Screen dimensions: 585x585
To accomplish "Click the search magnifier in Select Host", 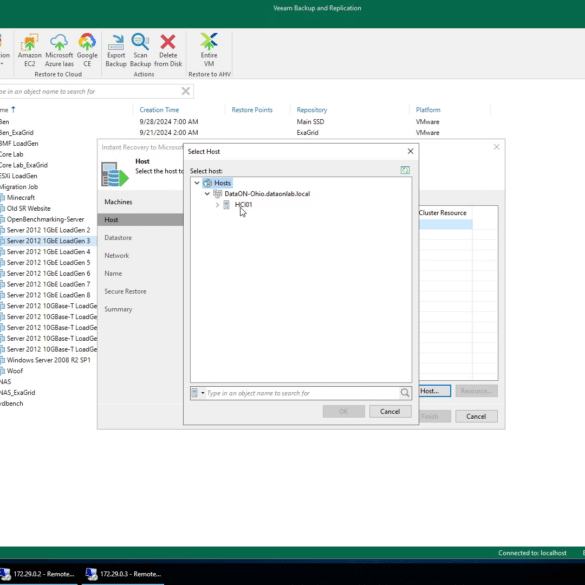I will [x=405, y=393].
